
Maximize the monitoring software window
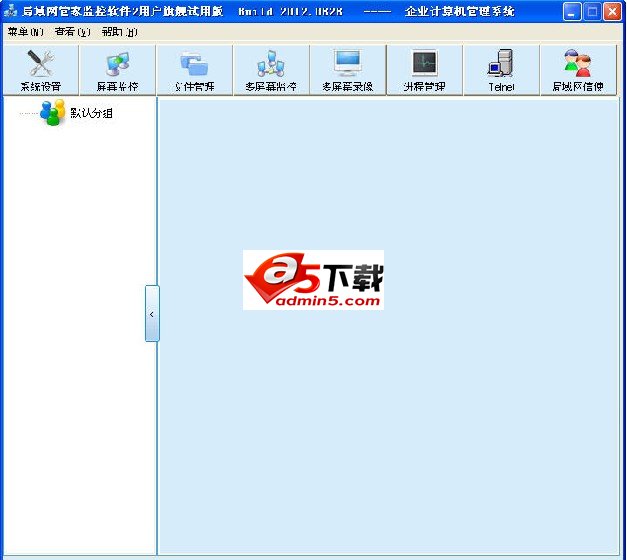pyautogui.click(x=592, y=11)
